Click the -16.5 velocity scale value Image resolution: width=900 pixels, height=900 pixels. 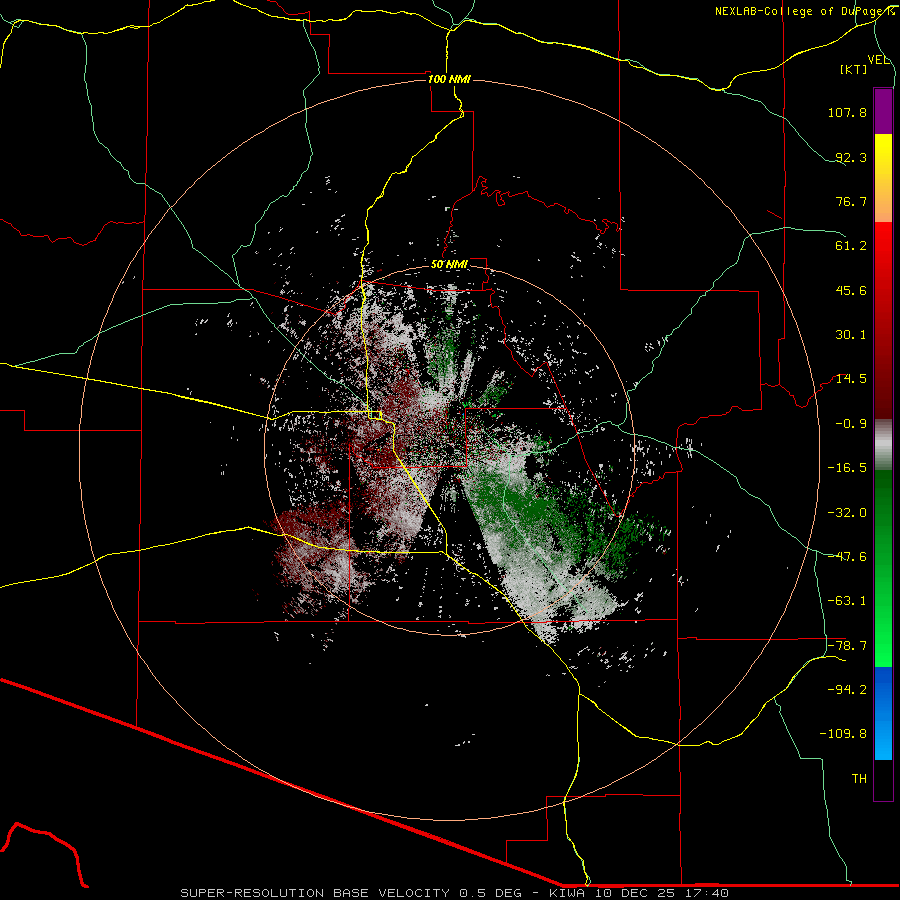coord(847,468)
